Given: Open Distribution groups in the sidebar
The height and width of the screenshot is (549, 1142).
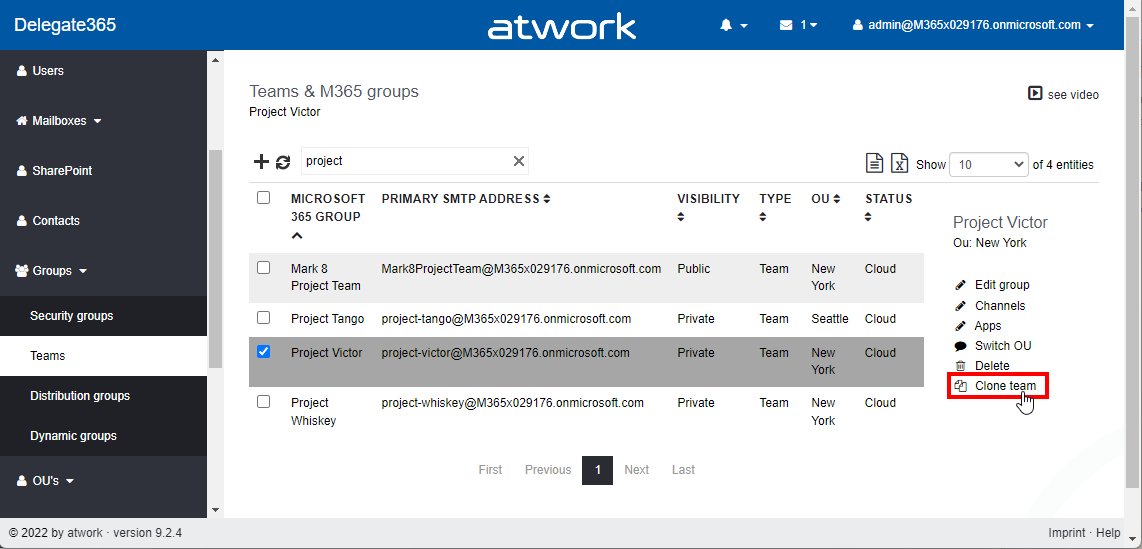Looking at the screenshot, I should point(80,396).
